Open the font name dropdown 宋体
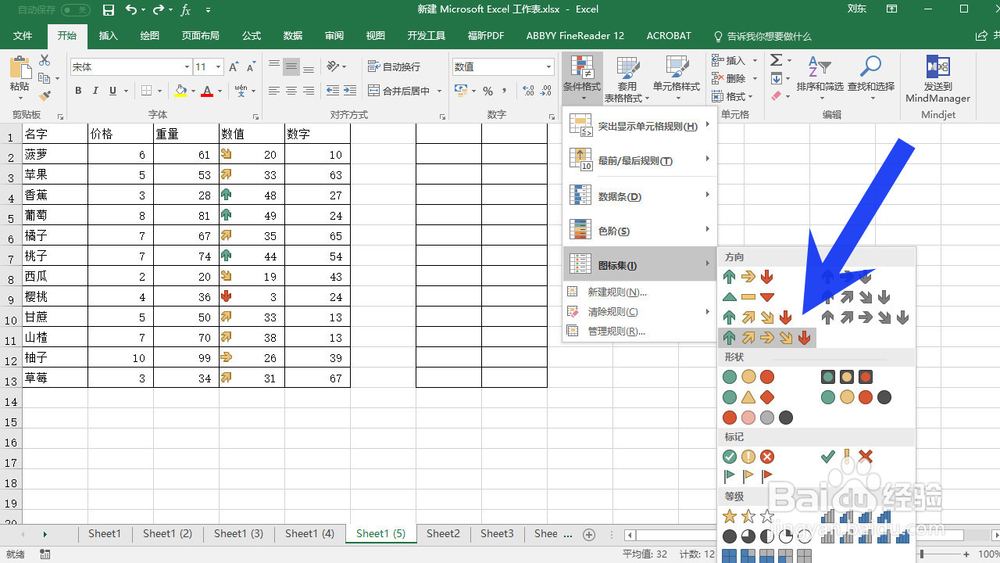1000x563 pixels. (187, 67)
